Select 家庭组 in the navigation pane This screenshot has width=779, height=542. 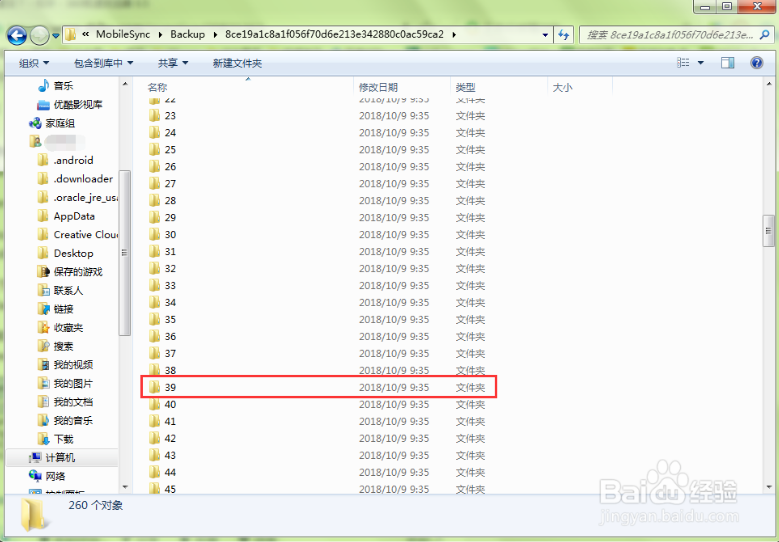(60, 123)
